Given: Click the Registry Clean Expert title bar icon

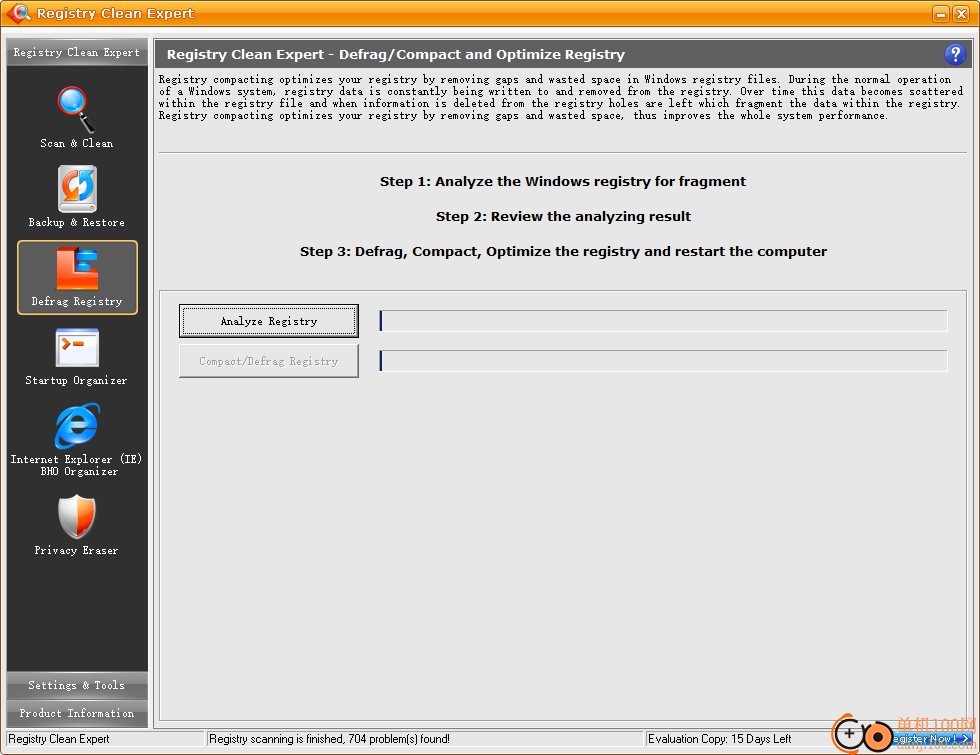Looking at the screenshot, I should coord(19,13).
